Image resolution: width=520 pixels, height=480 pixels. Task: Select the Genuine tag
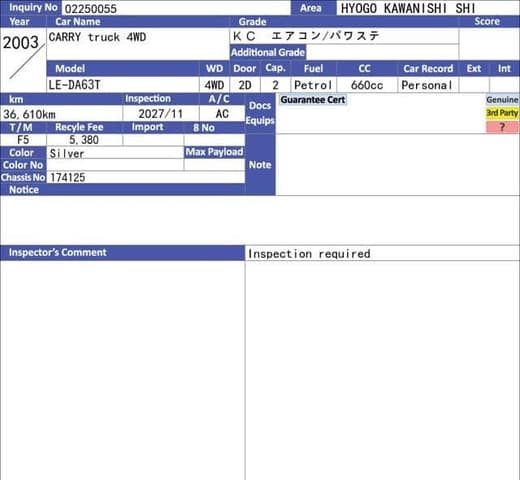click(502, 100)
